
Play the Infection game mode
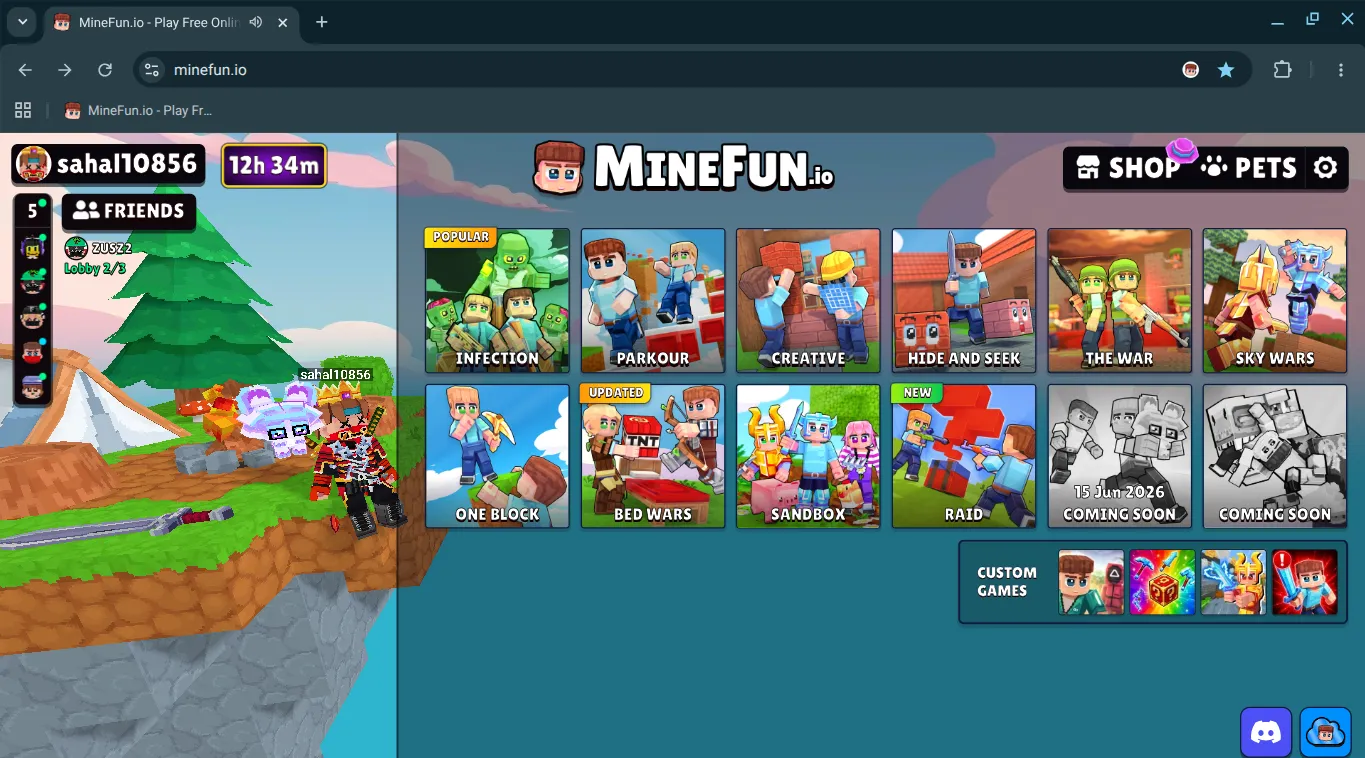click(x=497, y=300)
